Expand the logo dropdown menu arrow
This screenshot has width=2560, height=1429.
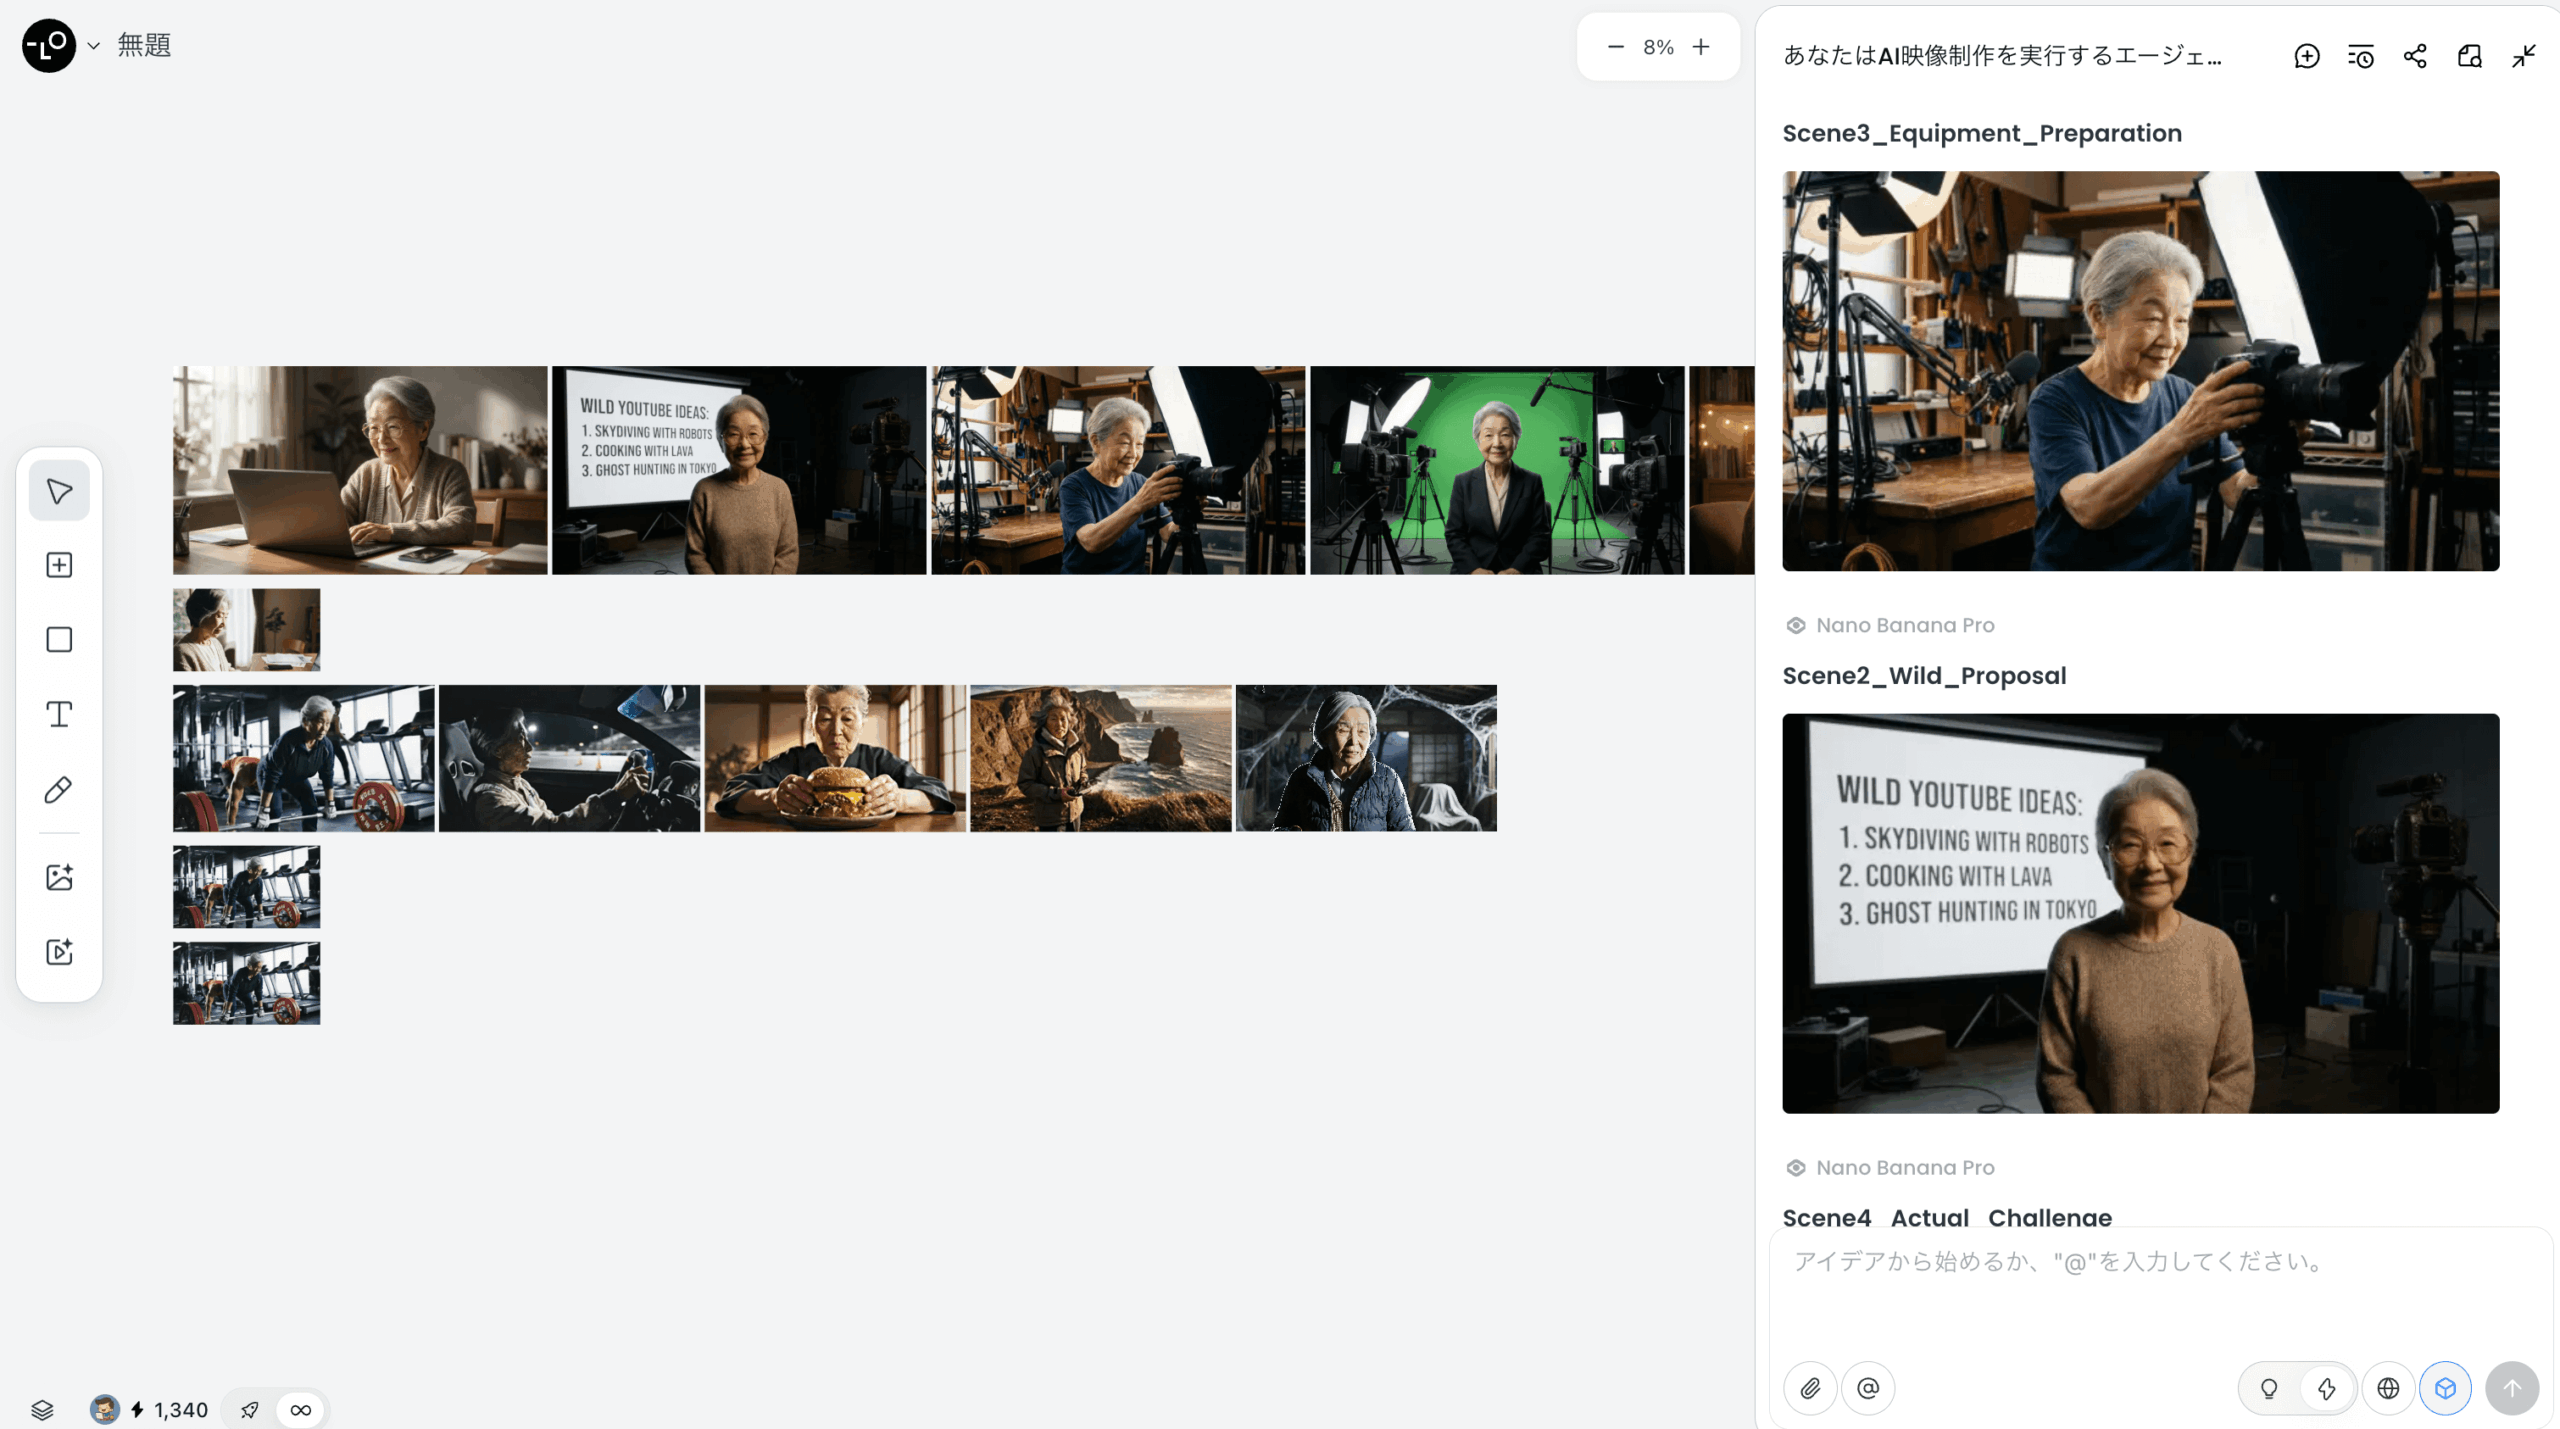[x=93, y=46]
